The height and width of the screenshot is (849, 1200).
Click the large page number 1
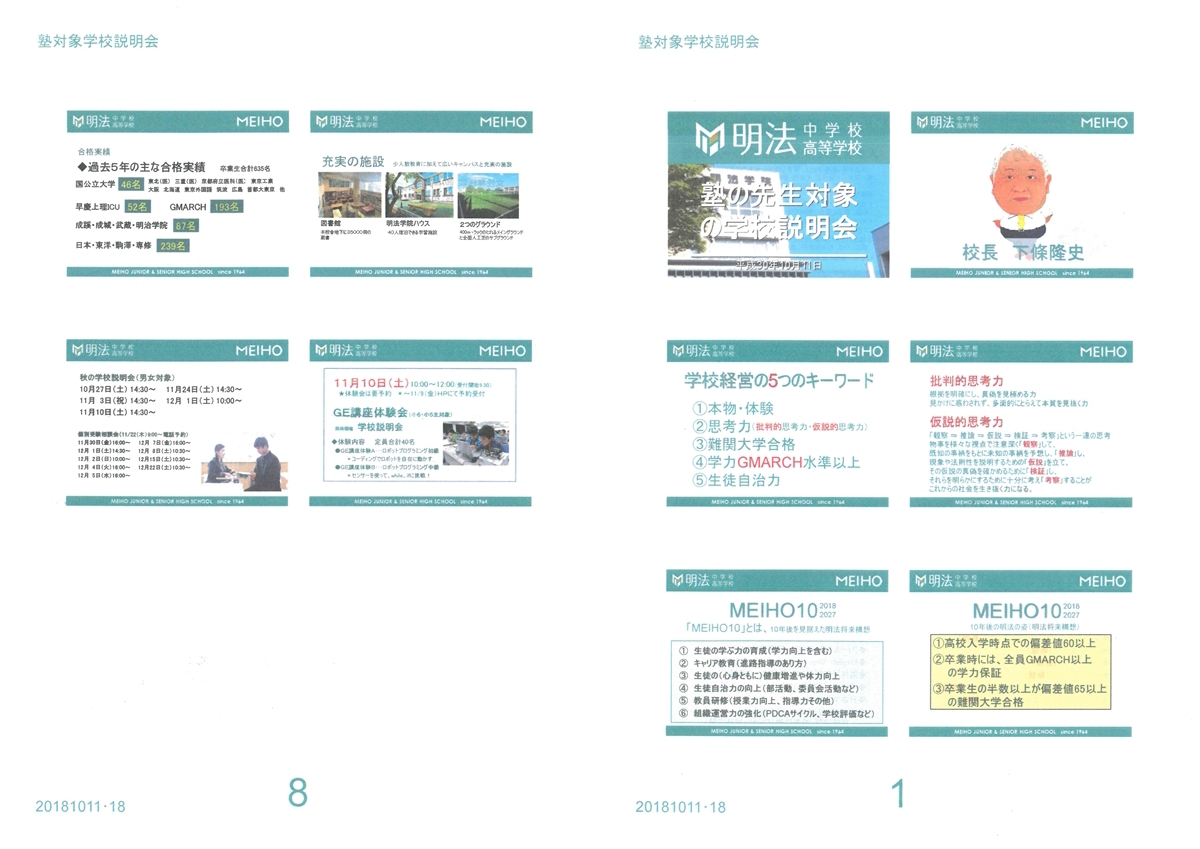(x=898, y=793)
